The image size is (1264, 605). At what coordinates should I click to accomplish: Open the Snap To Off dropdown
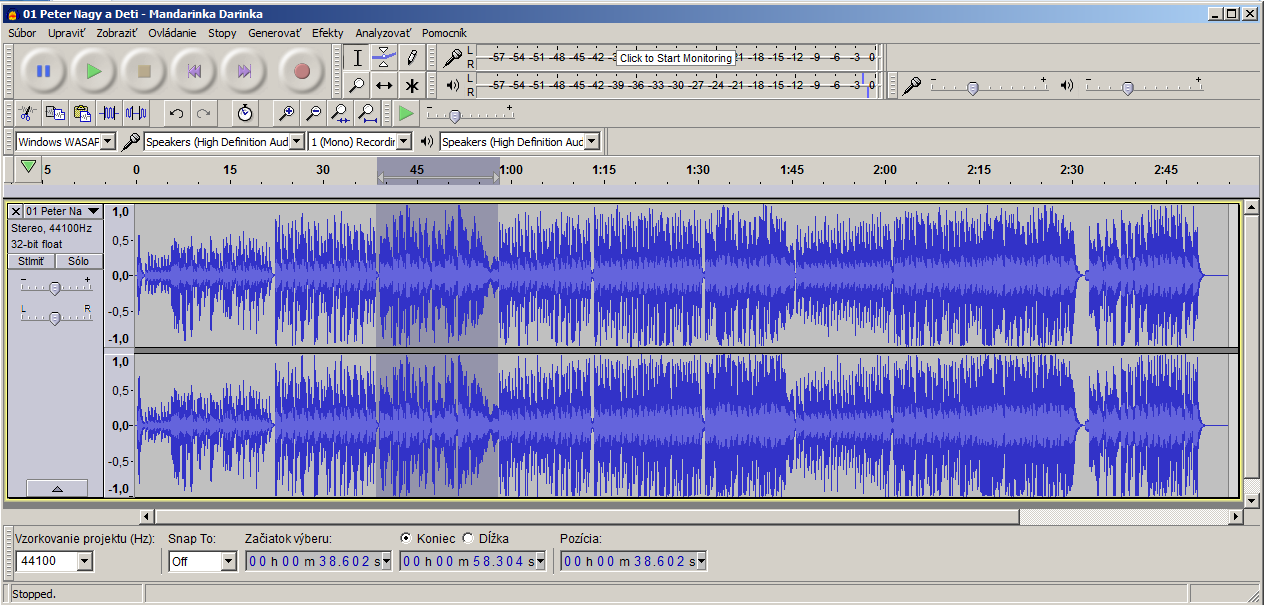[228, 561]
